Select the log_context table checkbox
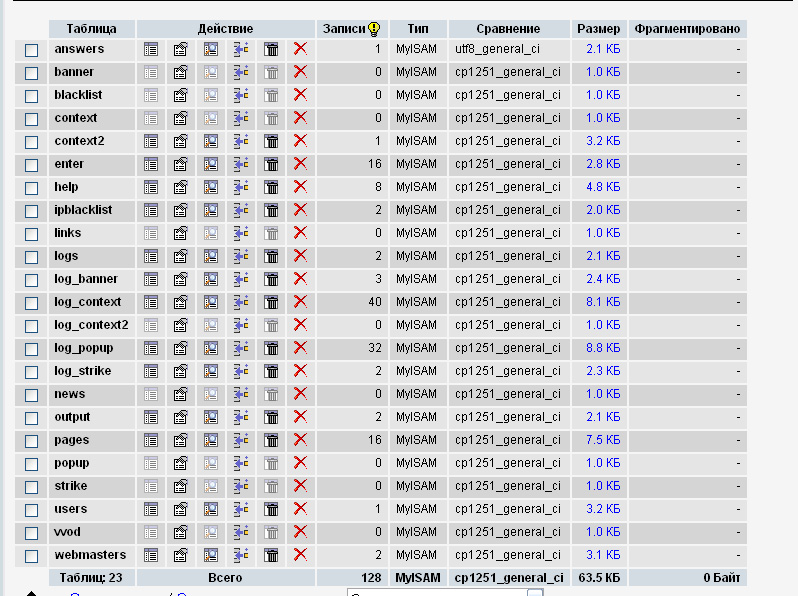Viewport: 798px width, 596px height. click(32, 303)
